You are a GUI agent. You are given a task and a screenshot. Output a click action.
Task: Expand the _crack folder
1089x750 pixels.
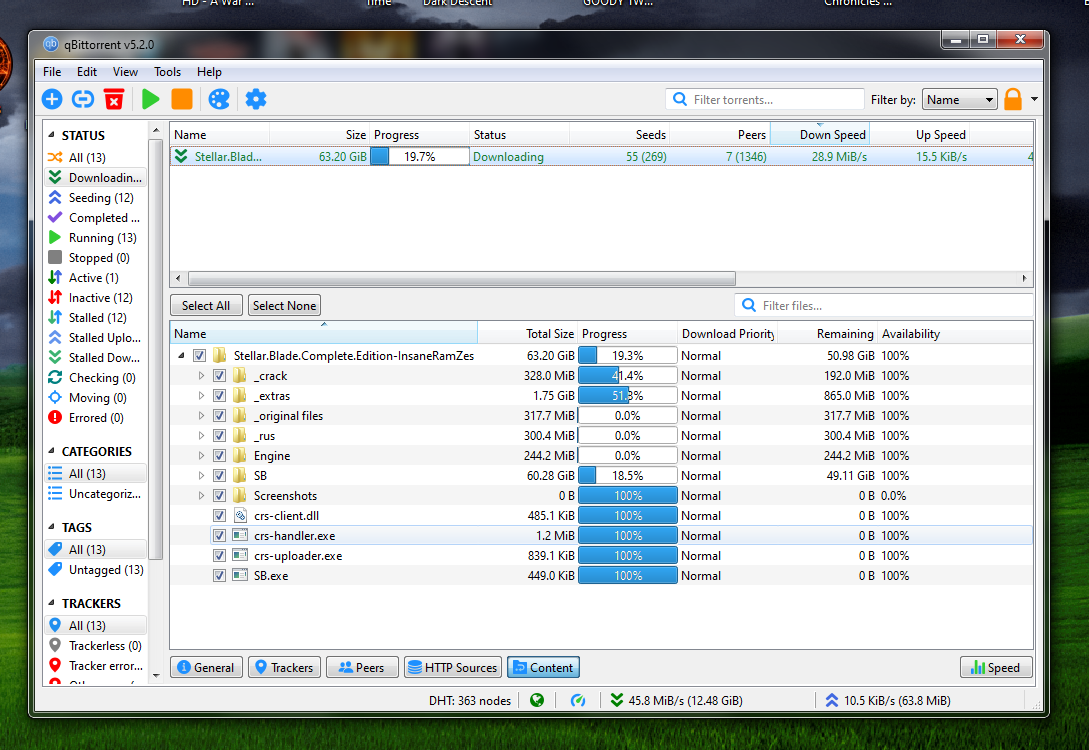(x=201, y=376)
